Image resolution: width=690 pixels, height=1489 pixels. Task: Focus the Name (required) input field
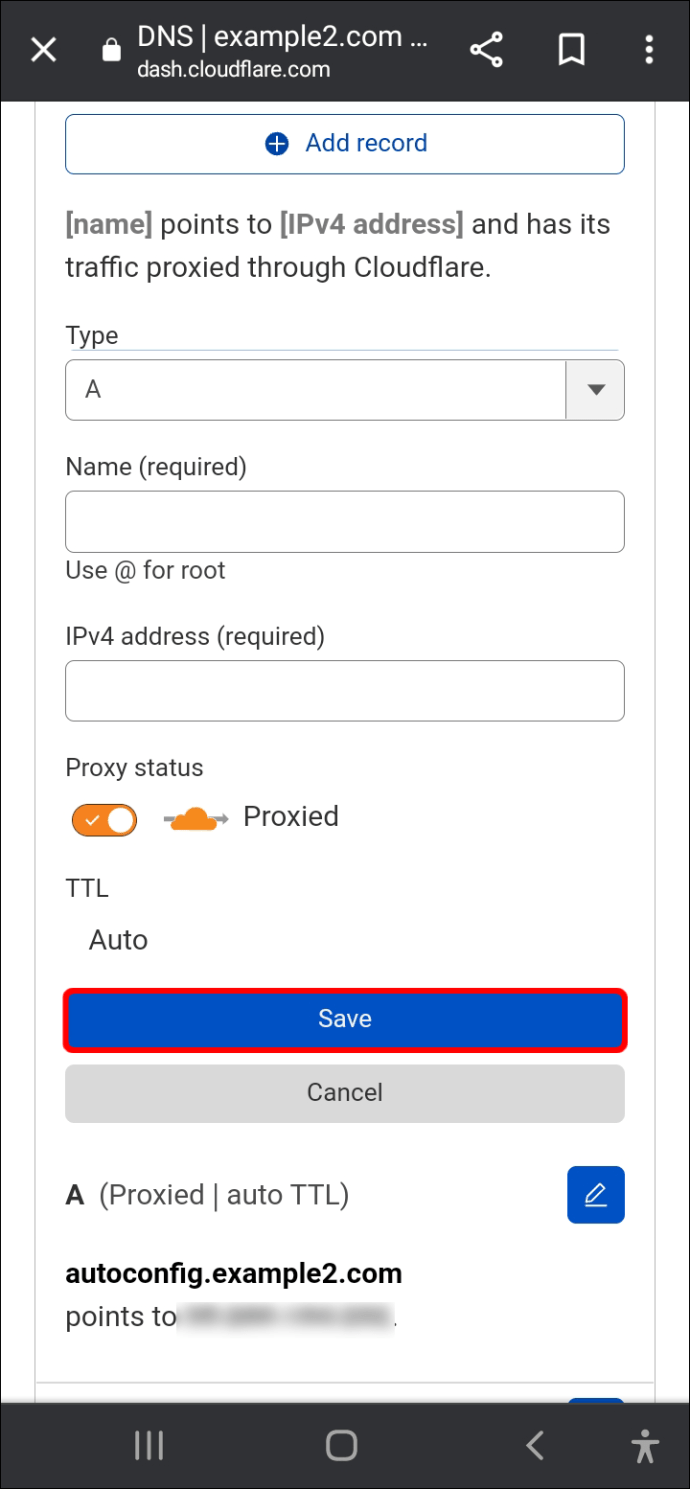[345, 521]
